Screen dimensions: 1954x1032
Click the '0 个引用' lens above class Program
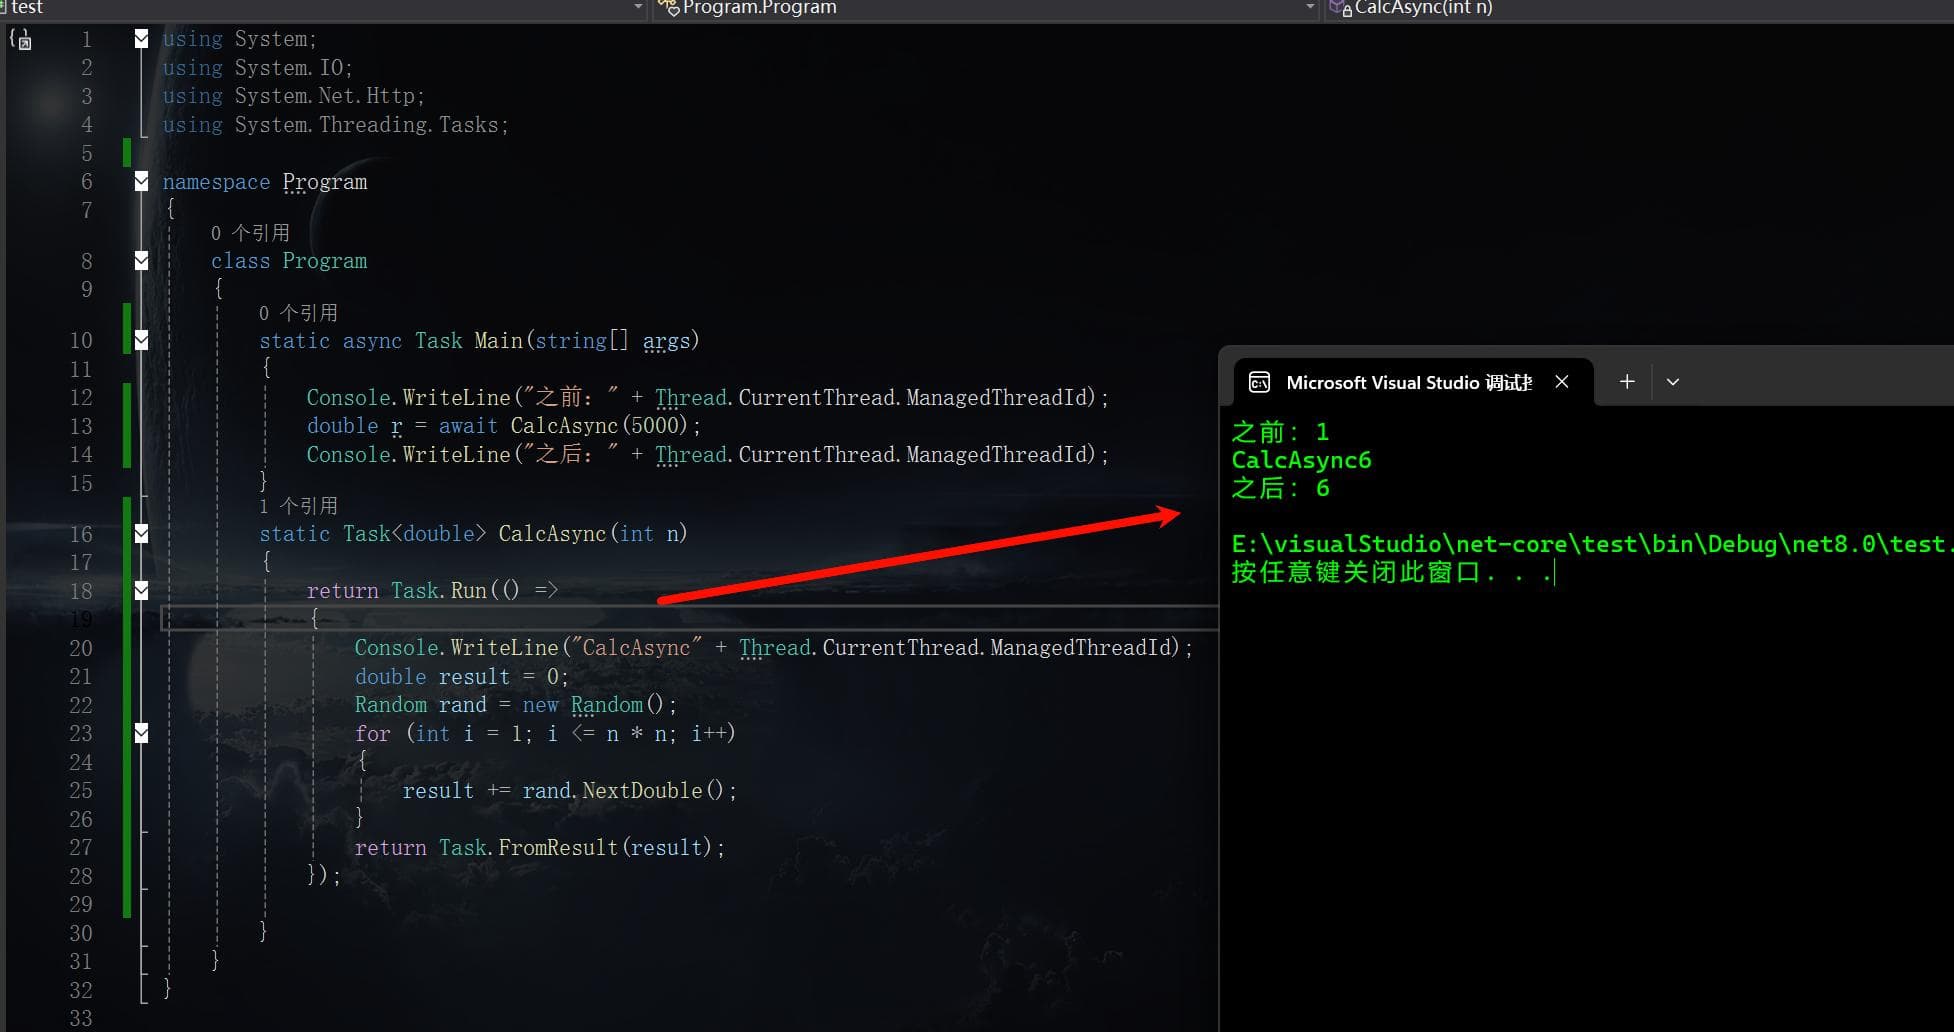pos(250,233)
